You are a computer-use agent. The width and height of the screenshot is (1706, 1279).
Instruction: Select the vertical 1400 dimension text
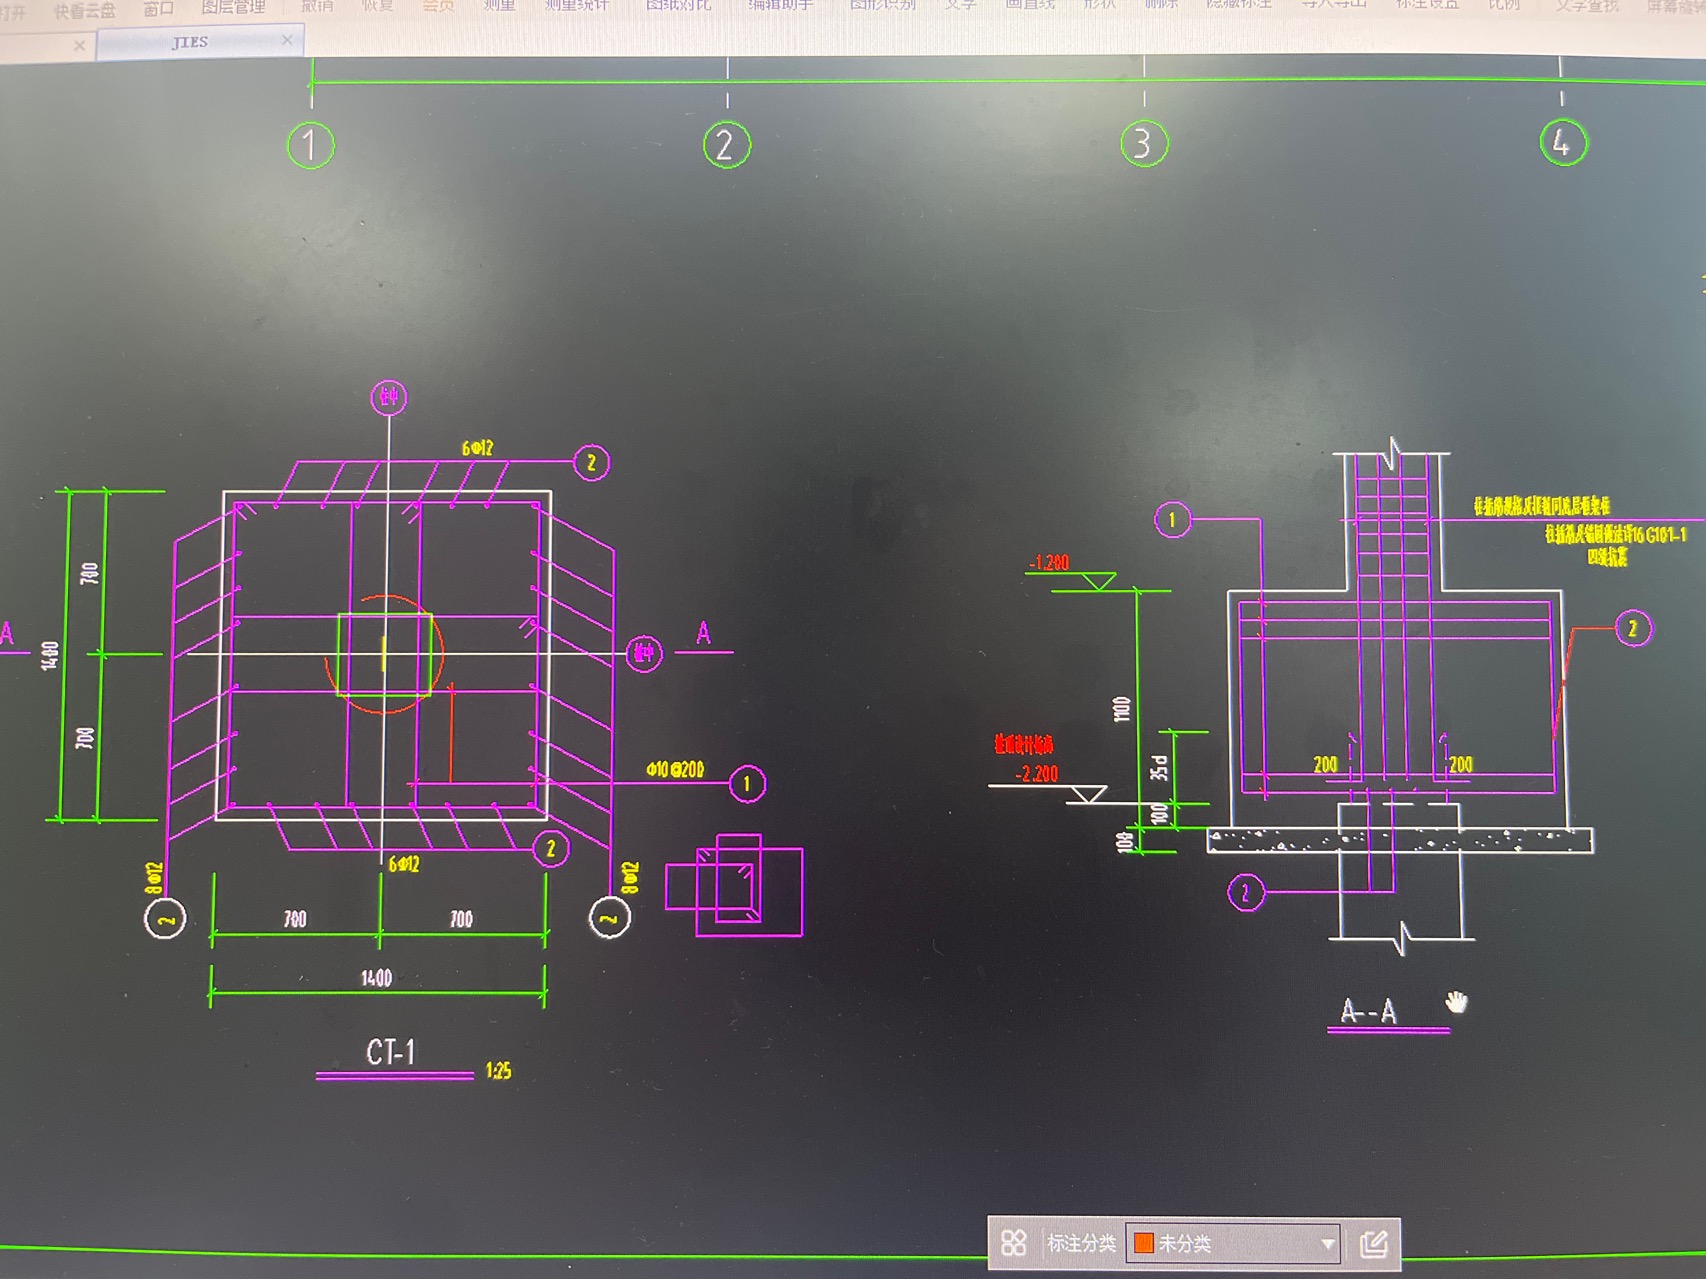click(49, 656)
